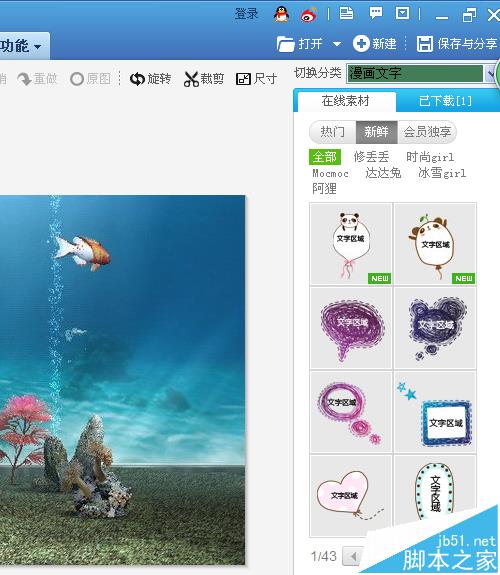Open the 漫画文字 category combo box
This screenshot has height=575, width=500.
tap(415, 74)
